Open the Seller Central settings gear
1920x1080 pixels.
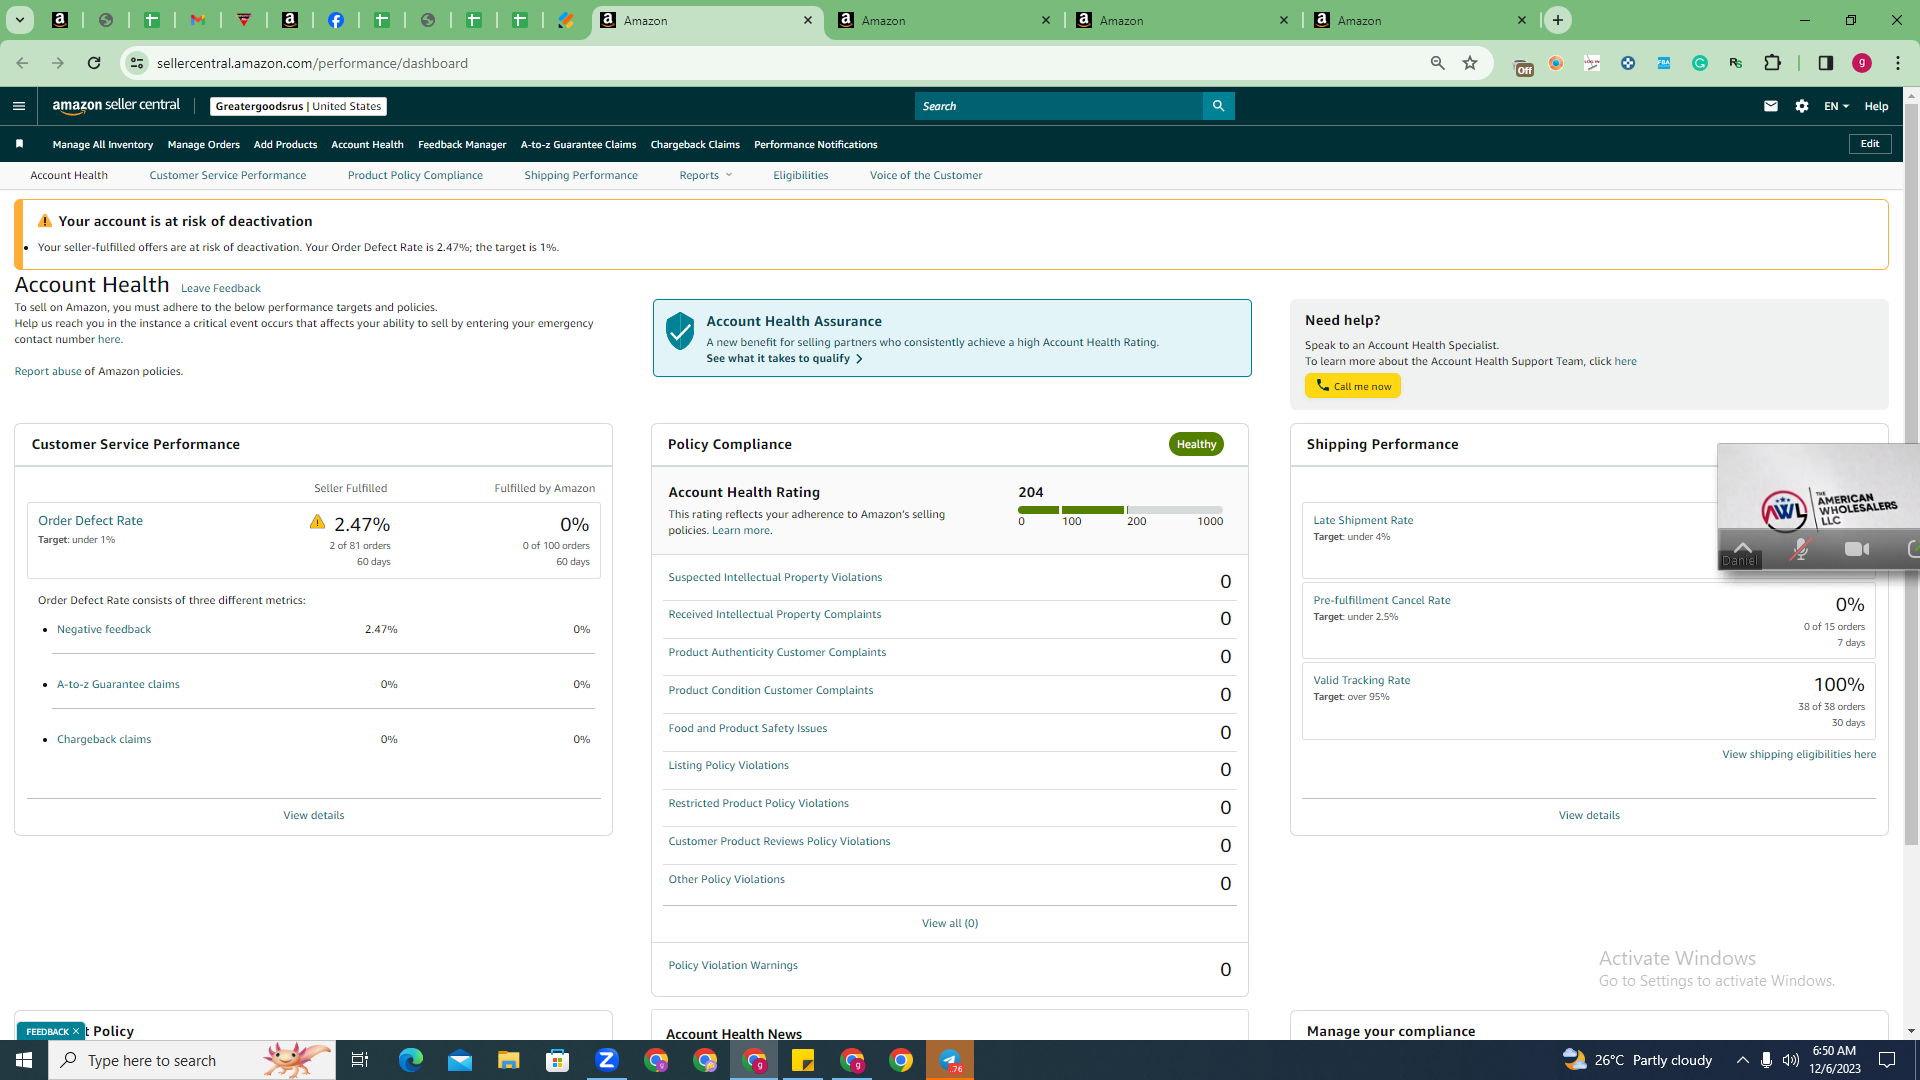[1802, 106]
